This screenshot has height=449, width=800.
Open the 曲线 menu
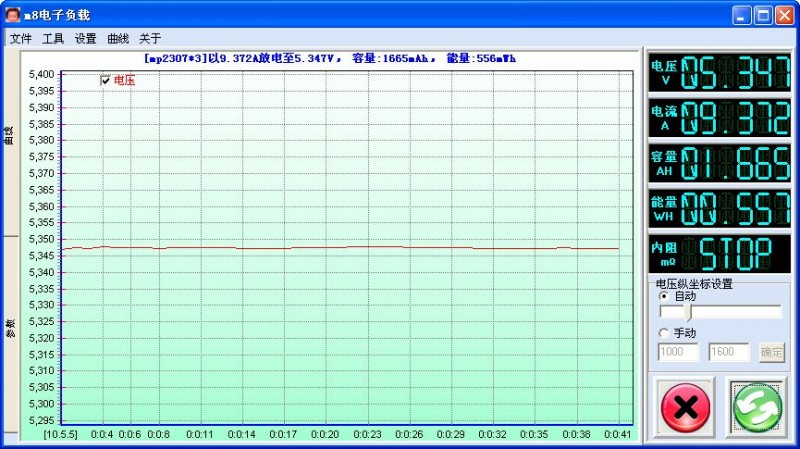pos(118,39)
